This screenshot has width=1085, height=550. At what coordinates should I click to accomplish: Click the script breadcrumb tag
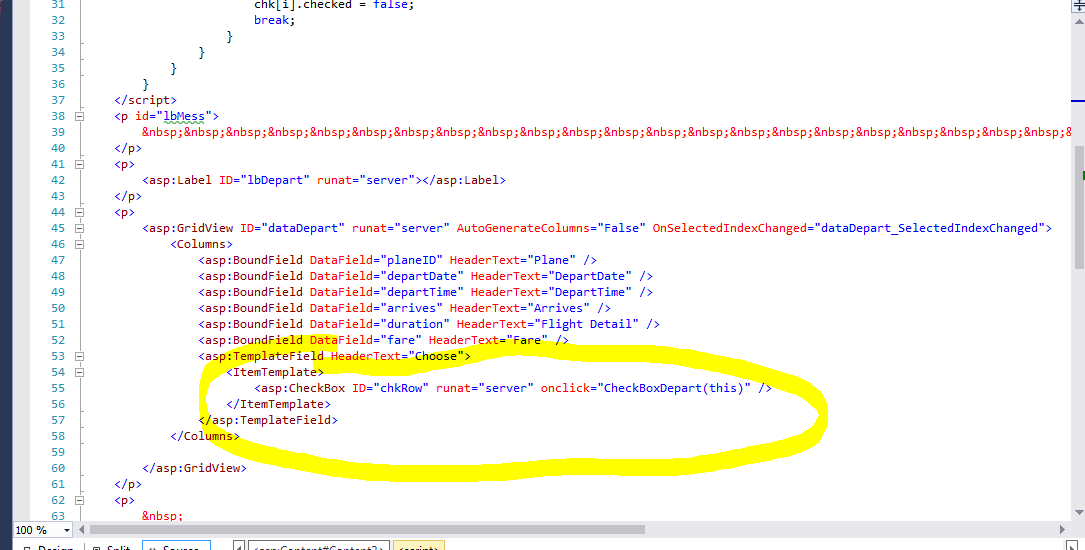tap(420, 547)
